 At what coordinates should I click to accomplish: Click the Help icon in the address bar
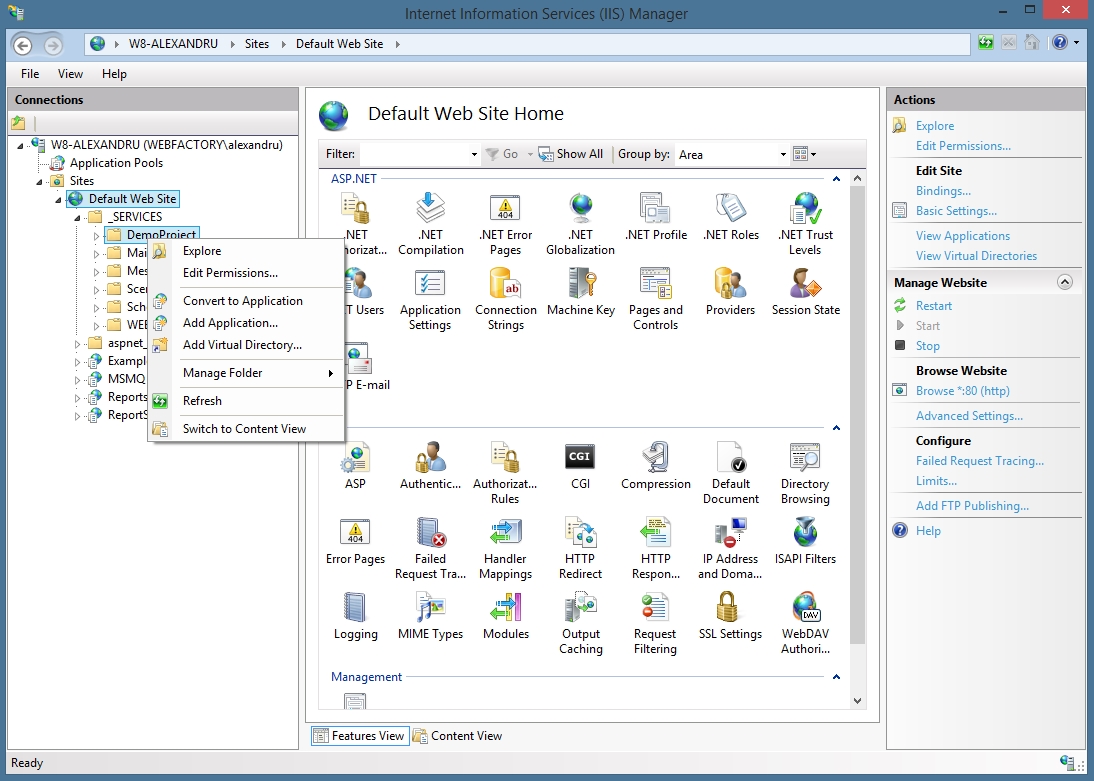(x=1060, y=44)
